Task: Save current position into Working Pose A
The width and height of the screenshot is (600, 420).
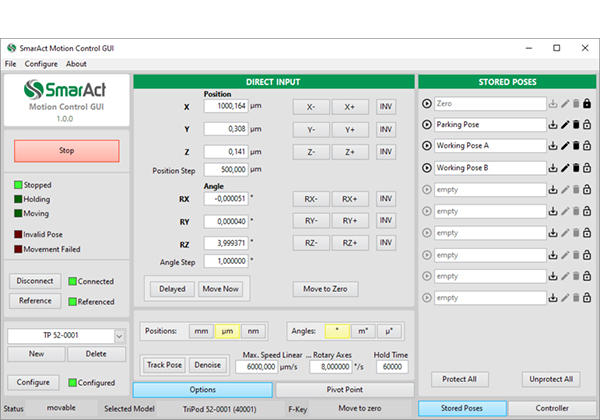Action: [553, 146]
